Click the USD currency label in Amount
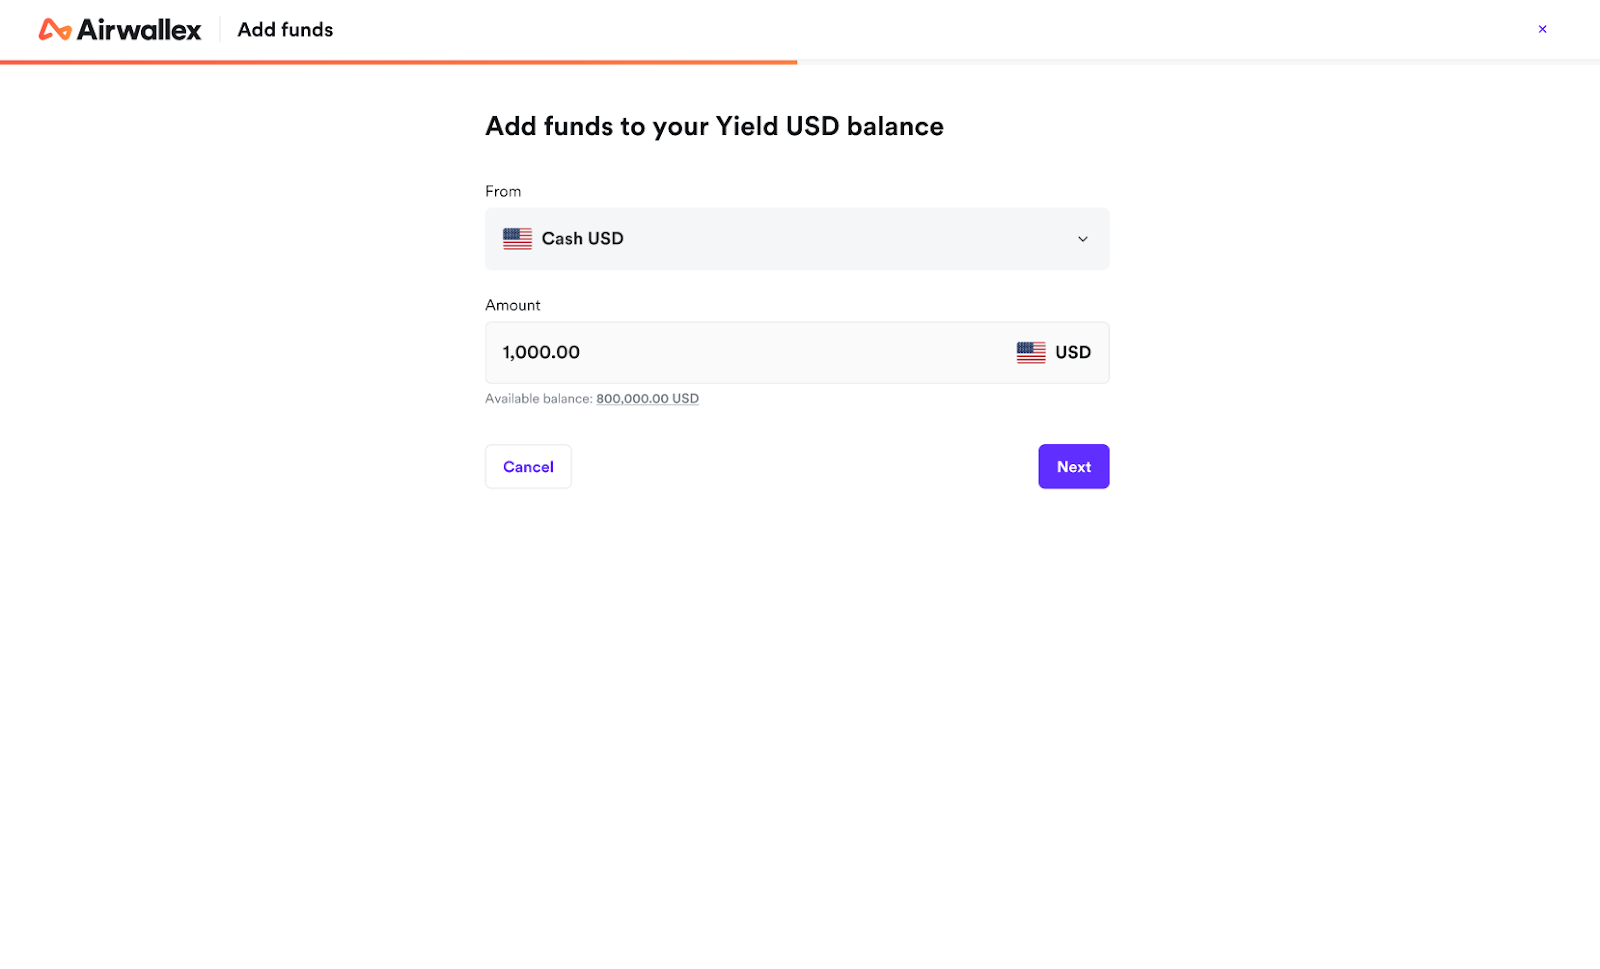1600x969 pixels. 1072,352
